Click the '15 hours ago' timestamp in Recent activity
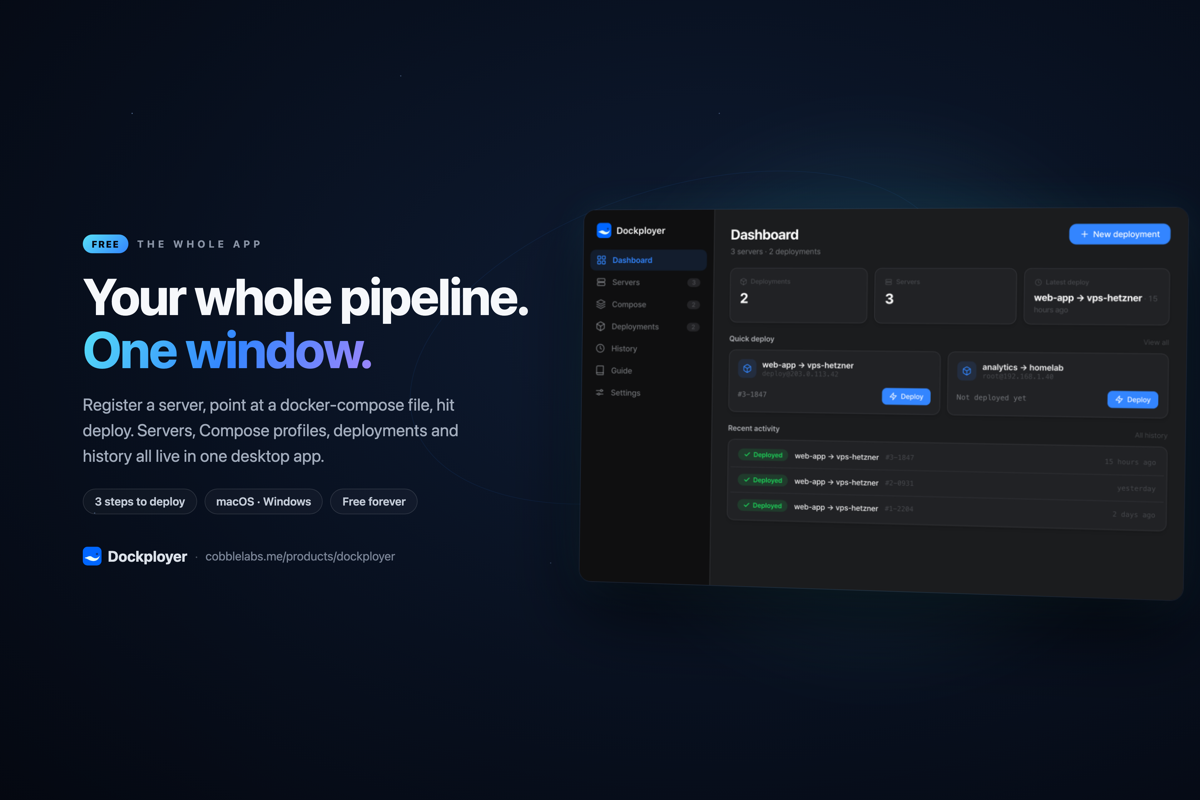The image size is (1200, 800). coord(1130,462)
